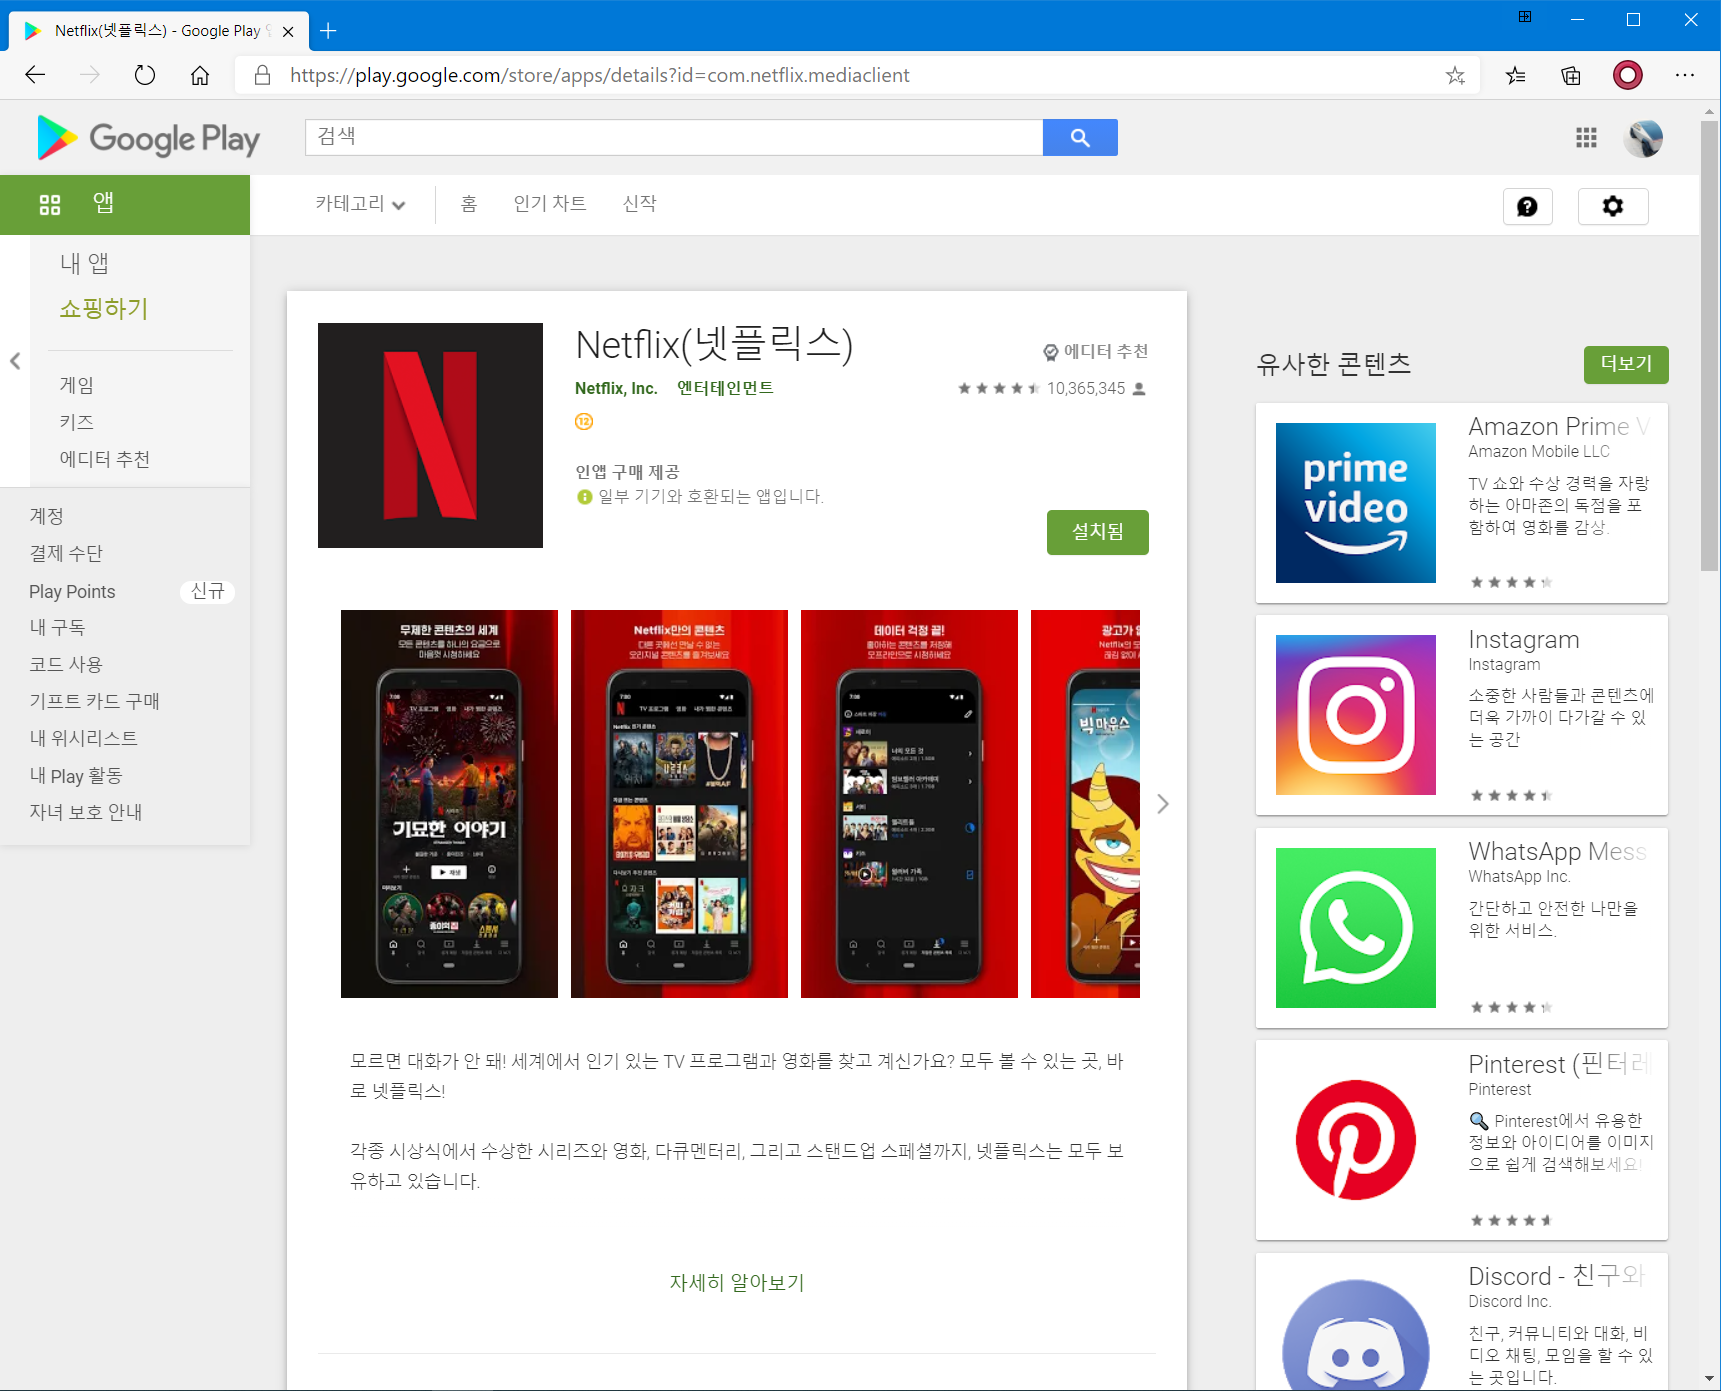Screen dimensions: 1721x1391
Task: Click the browser back arrow
Action: click(35, 75)
